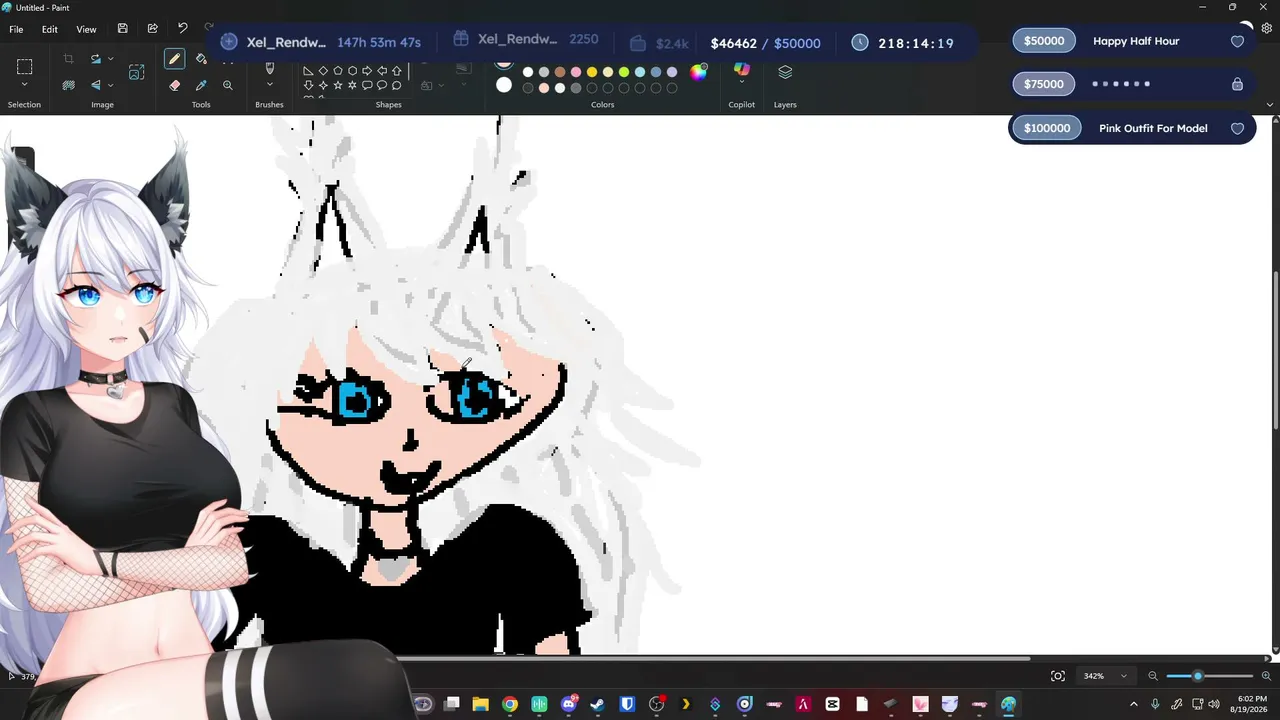Click the heart next to Pink Outfit For Model
This screenshot has height=720, width=1280.
tap(1237, 128)
